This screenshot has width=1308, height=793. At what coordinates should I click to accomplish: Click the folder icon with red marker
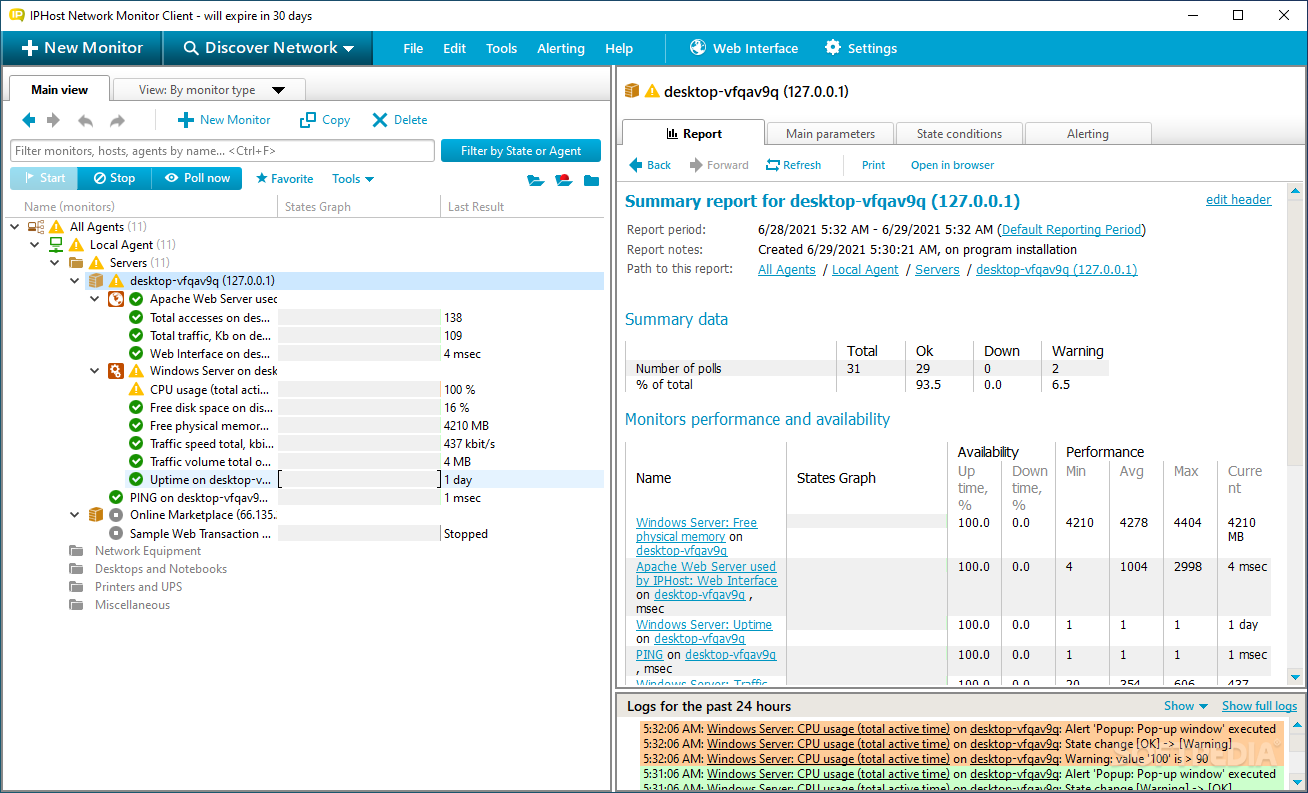(x=564, y=180)
